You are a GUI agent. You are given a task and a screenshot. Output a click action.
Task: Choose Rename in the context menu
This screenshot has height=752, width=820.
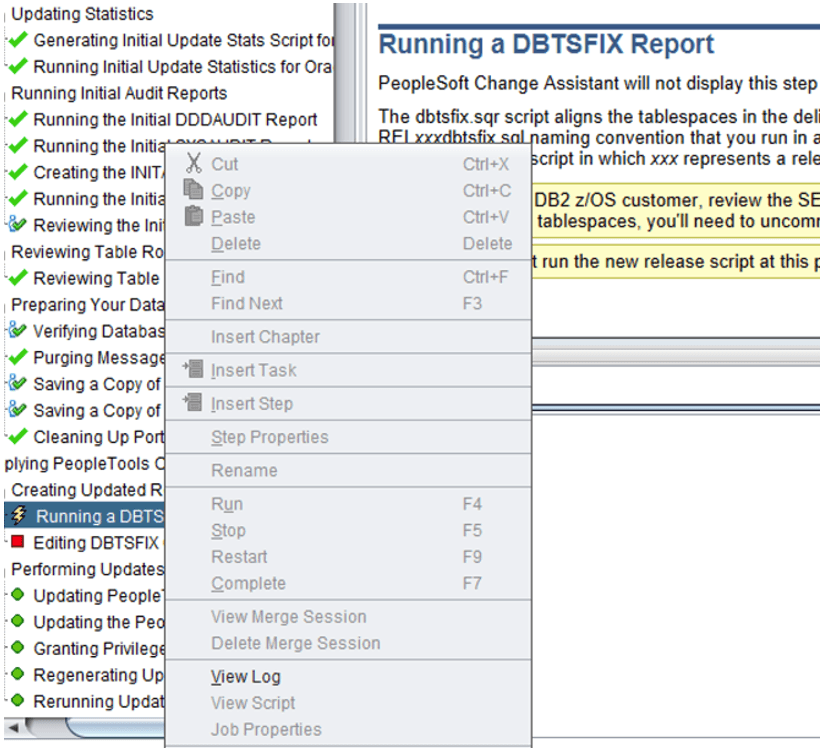(x=244, y=471)
